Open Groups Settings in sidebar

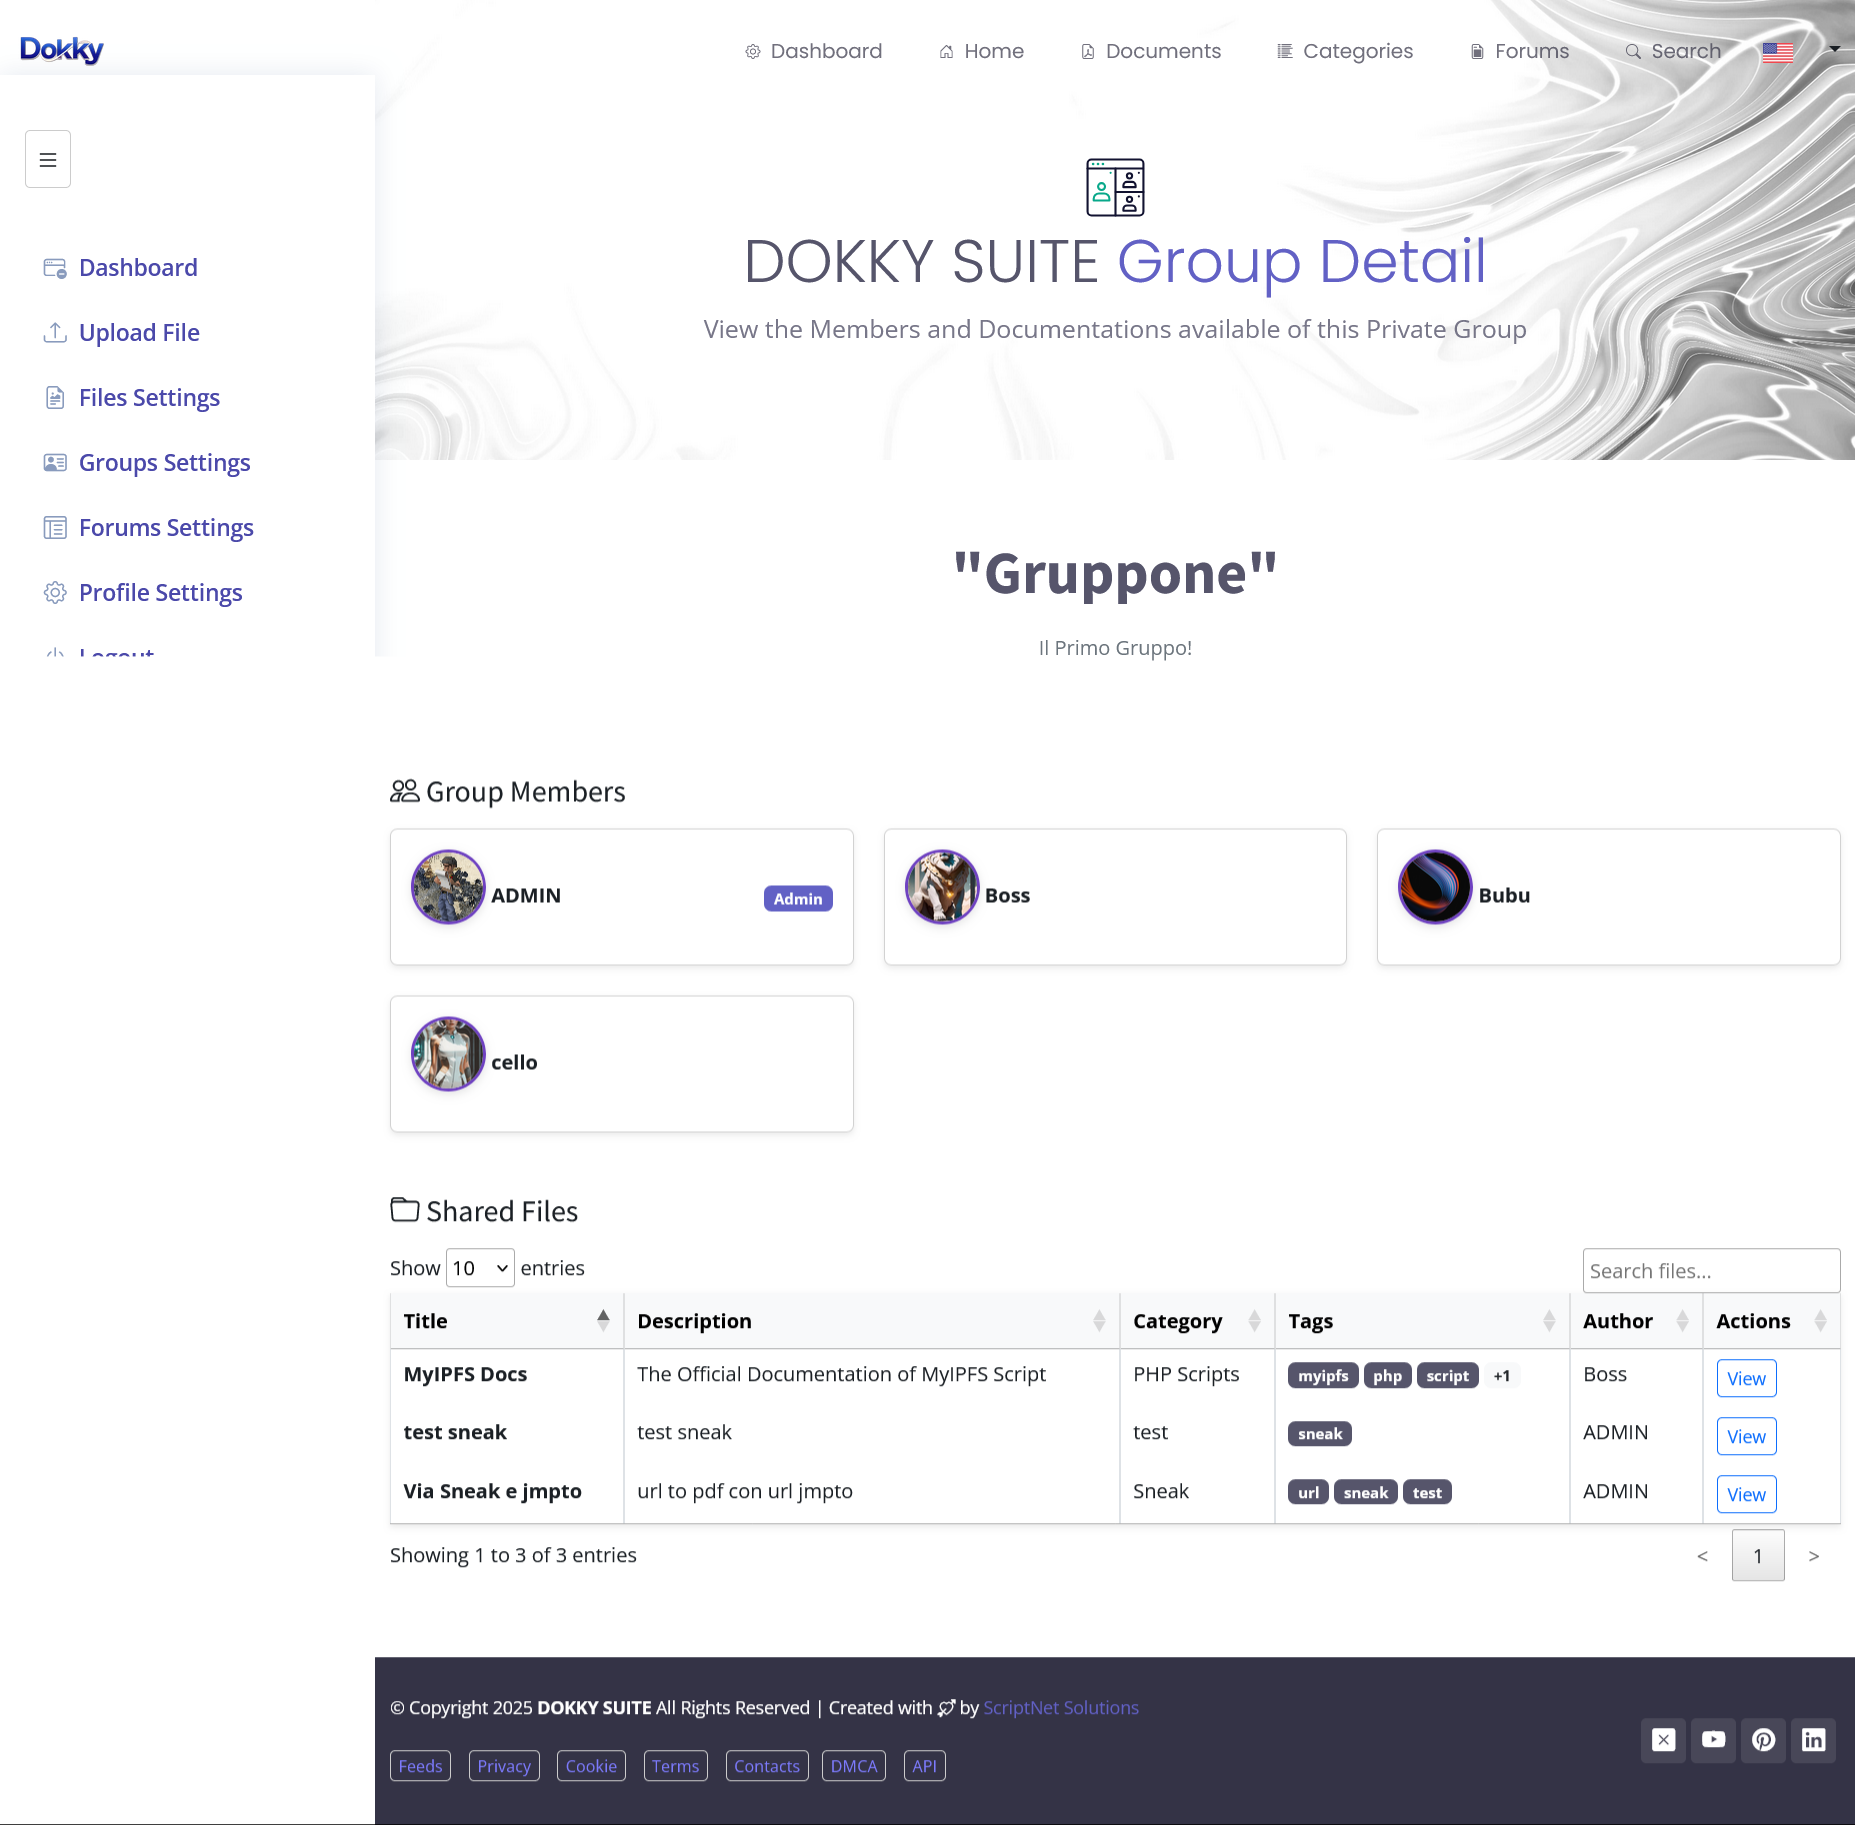coord(164,463)
